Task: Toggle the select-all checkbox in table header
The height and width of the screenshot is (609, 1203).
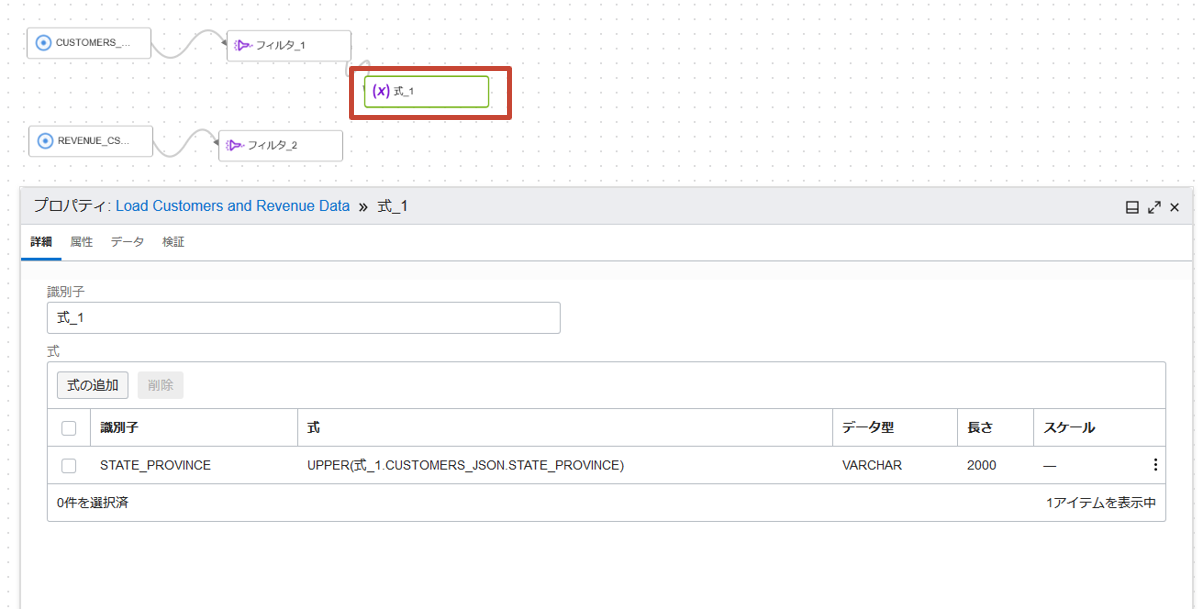Action: tap(69, 428)
